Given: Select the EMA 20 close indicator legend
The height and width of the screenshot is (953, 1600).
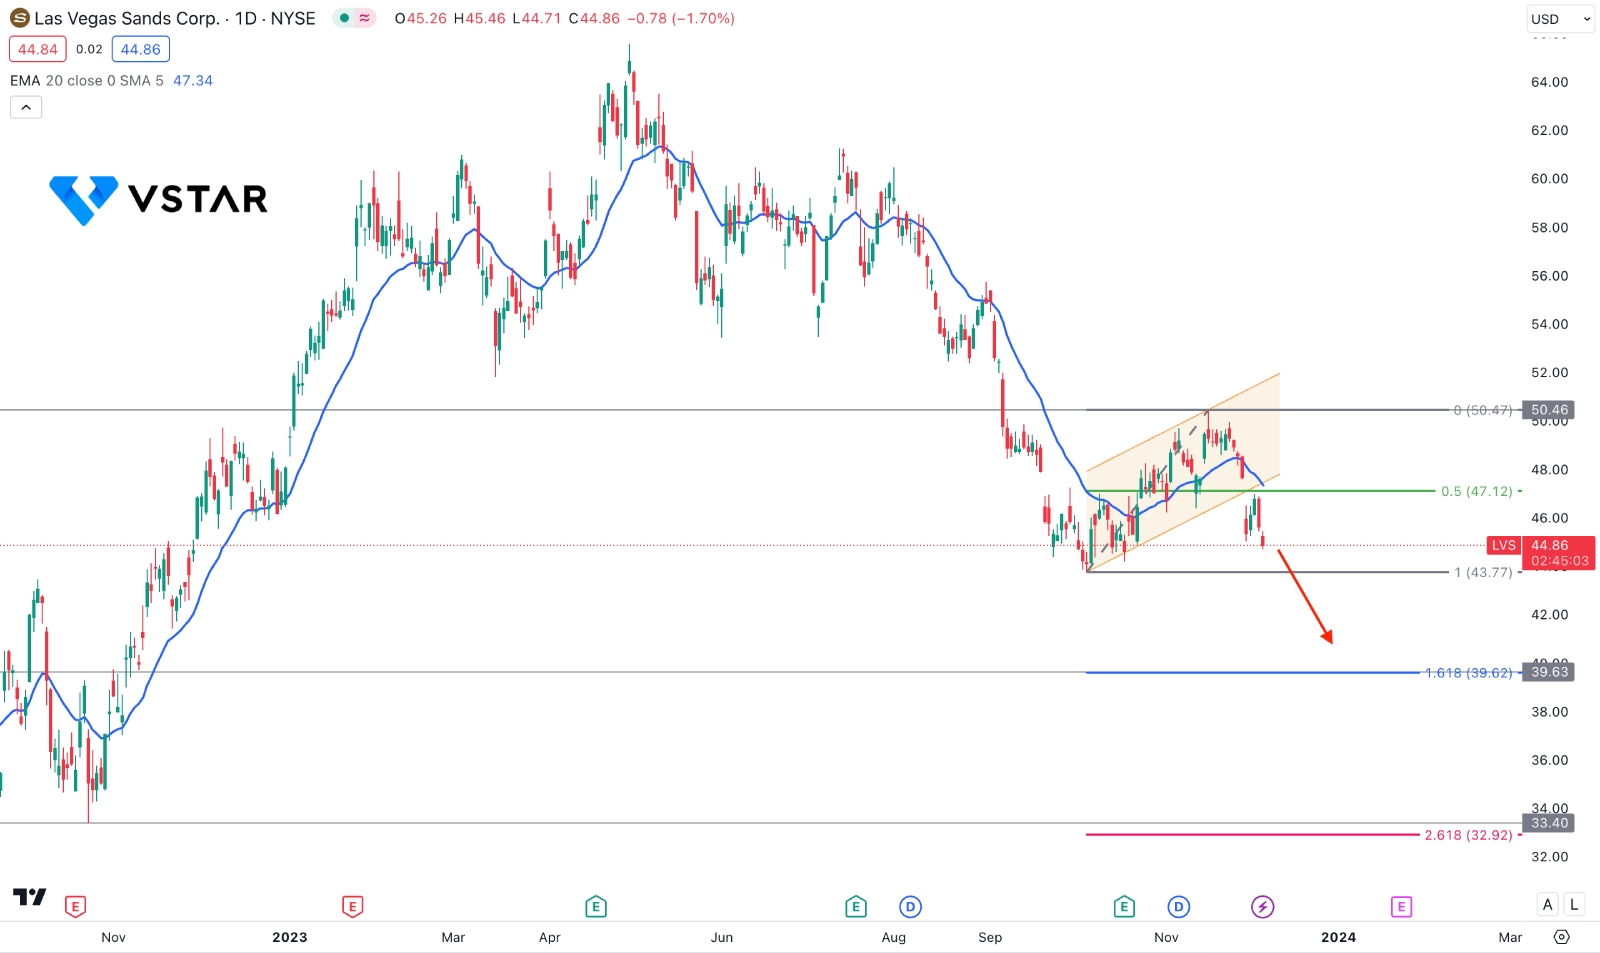Looking at the screenshot, I should point(86,80).
